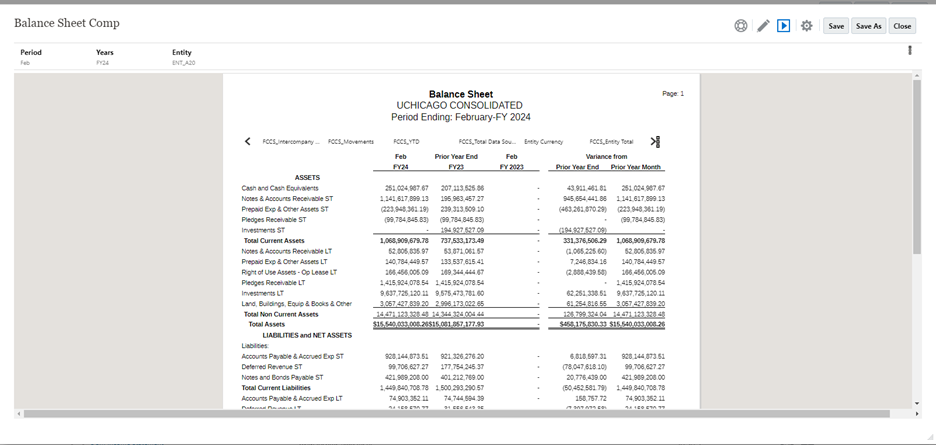Click the 'Total Non Current Assets' label
This screenshot has height=445, width=936.
coord(281,314)
